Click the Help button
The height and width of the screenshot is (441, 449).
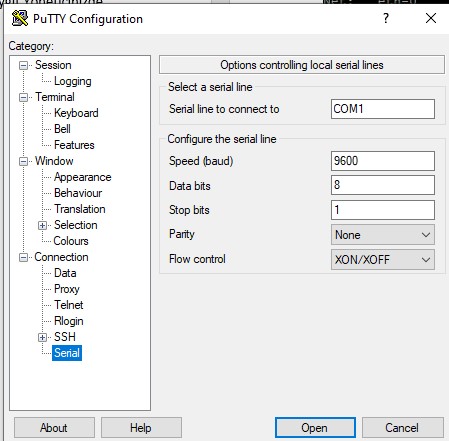click(x=141, y=428)
